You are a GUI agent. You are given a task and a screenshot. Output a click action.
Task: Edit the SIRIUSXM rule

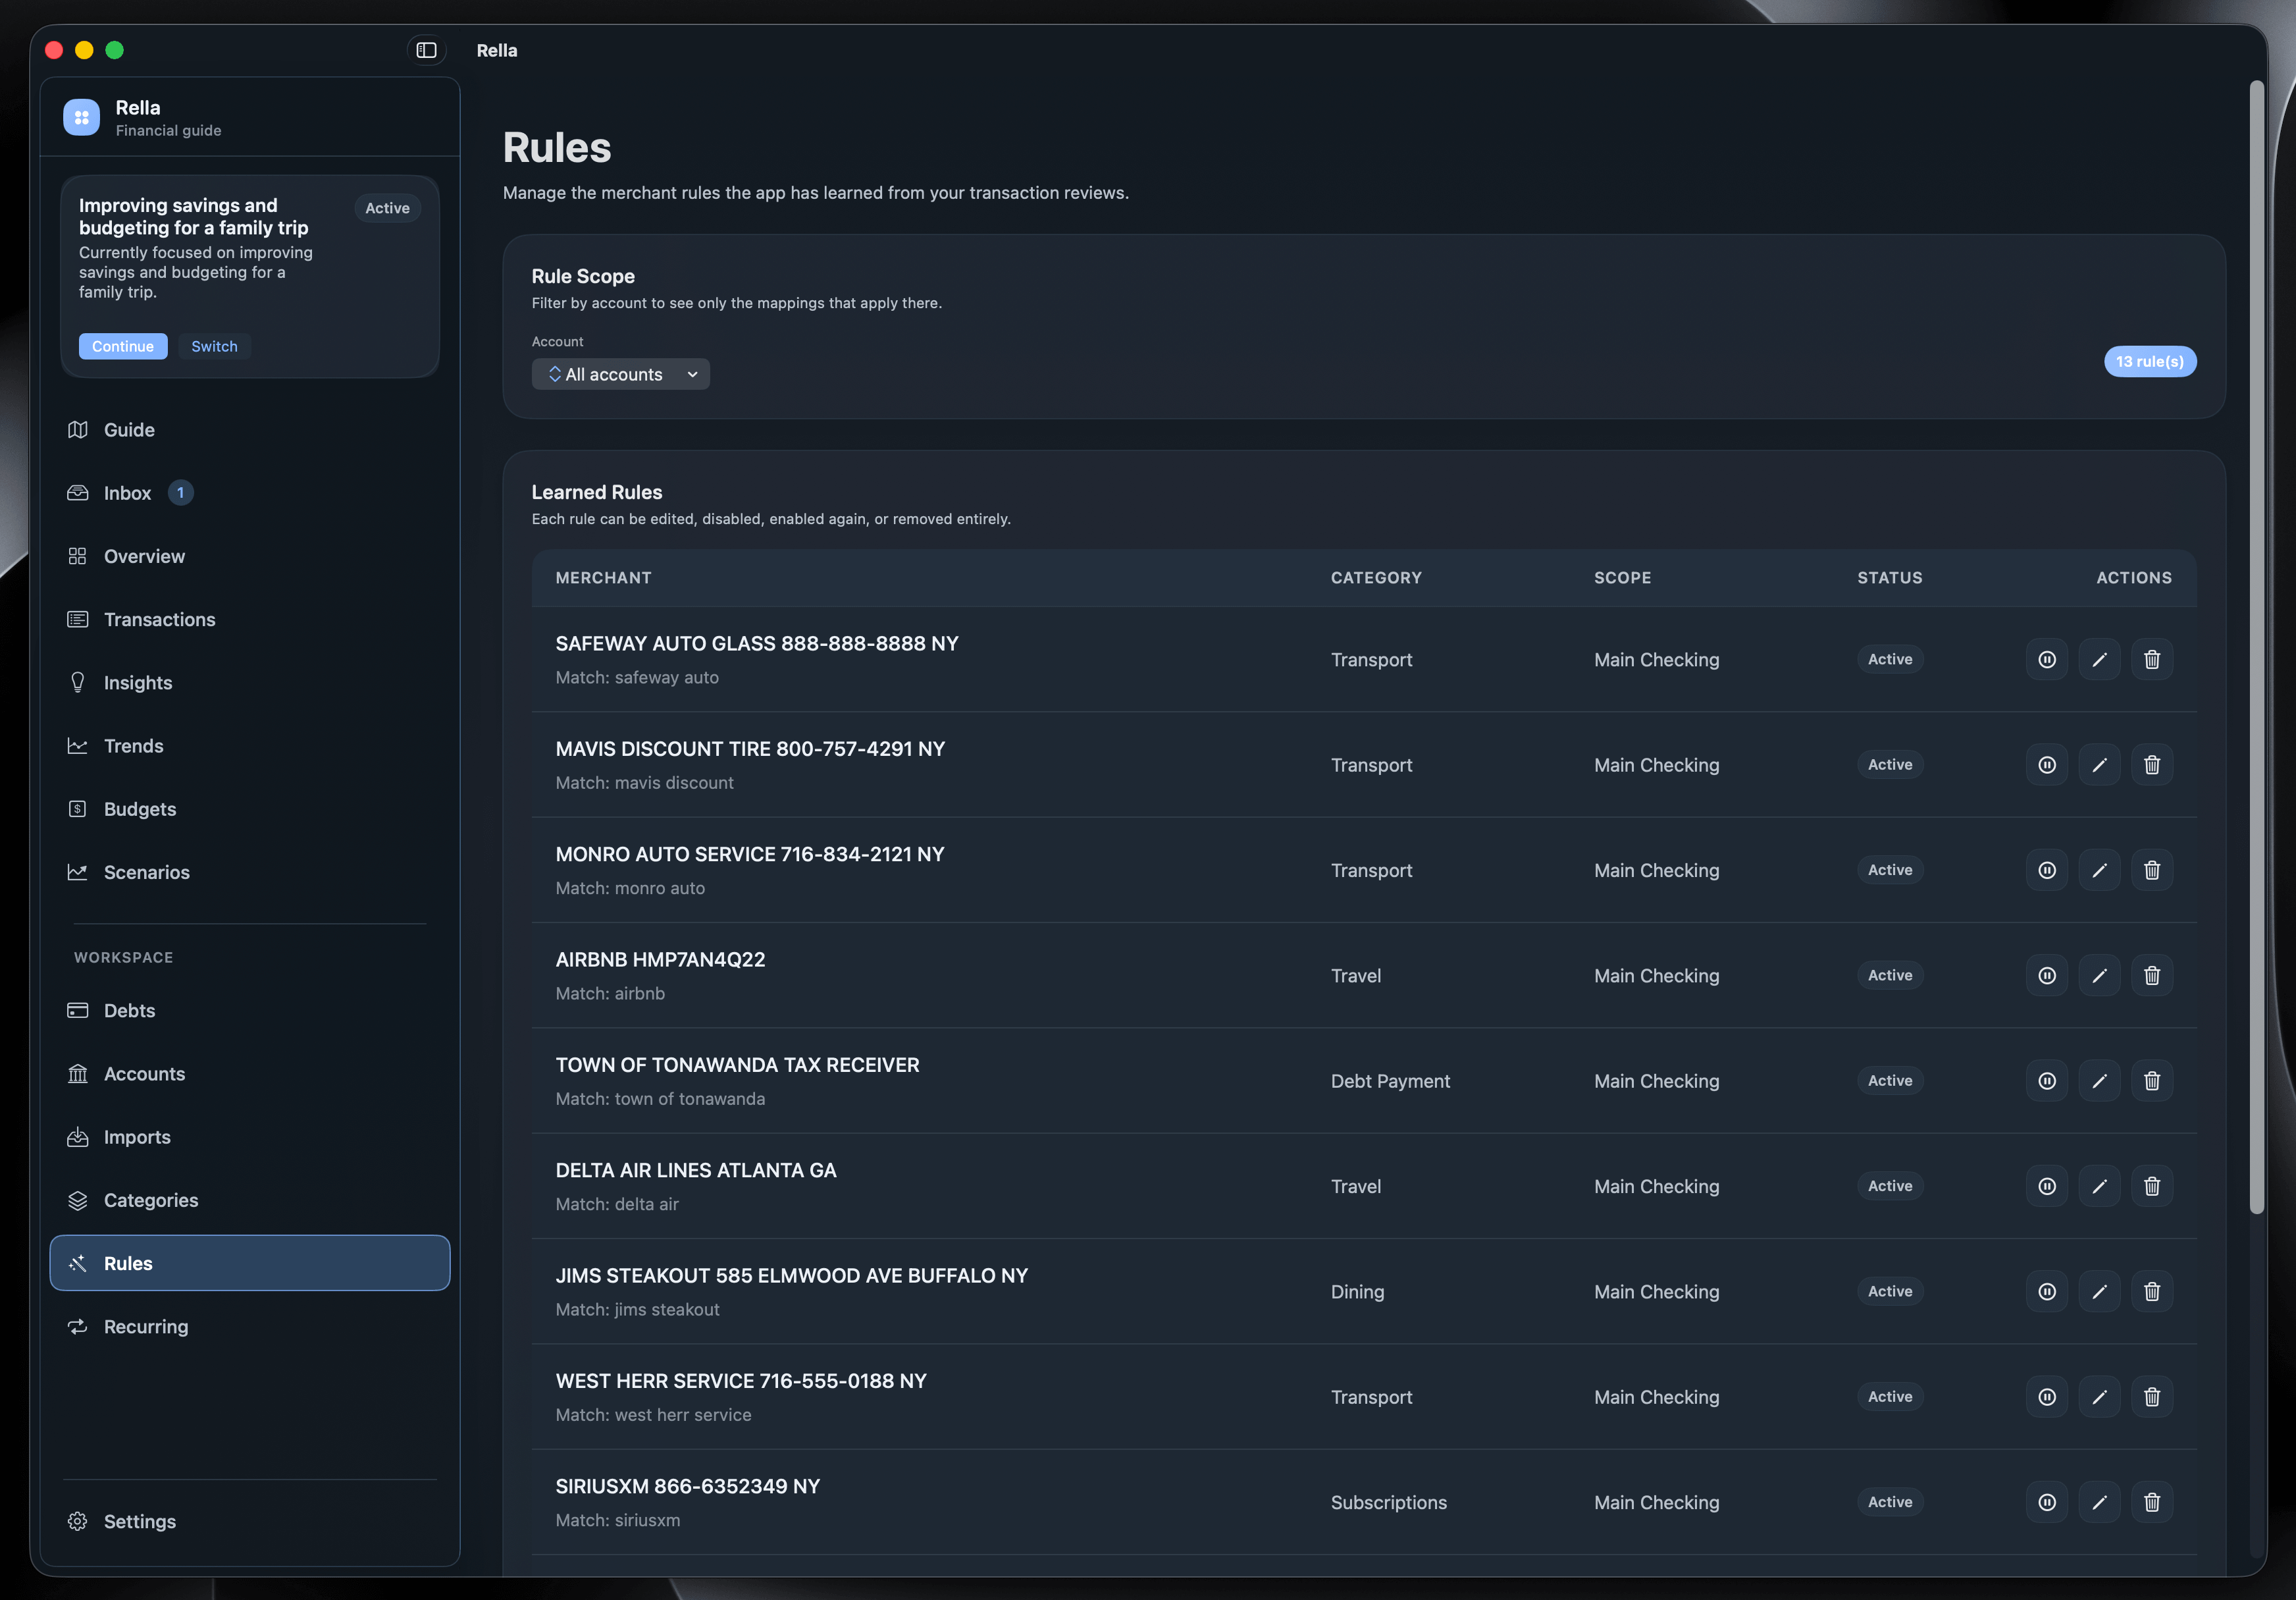pyautogui.click(x=2099, y=1502)
